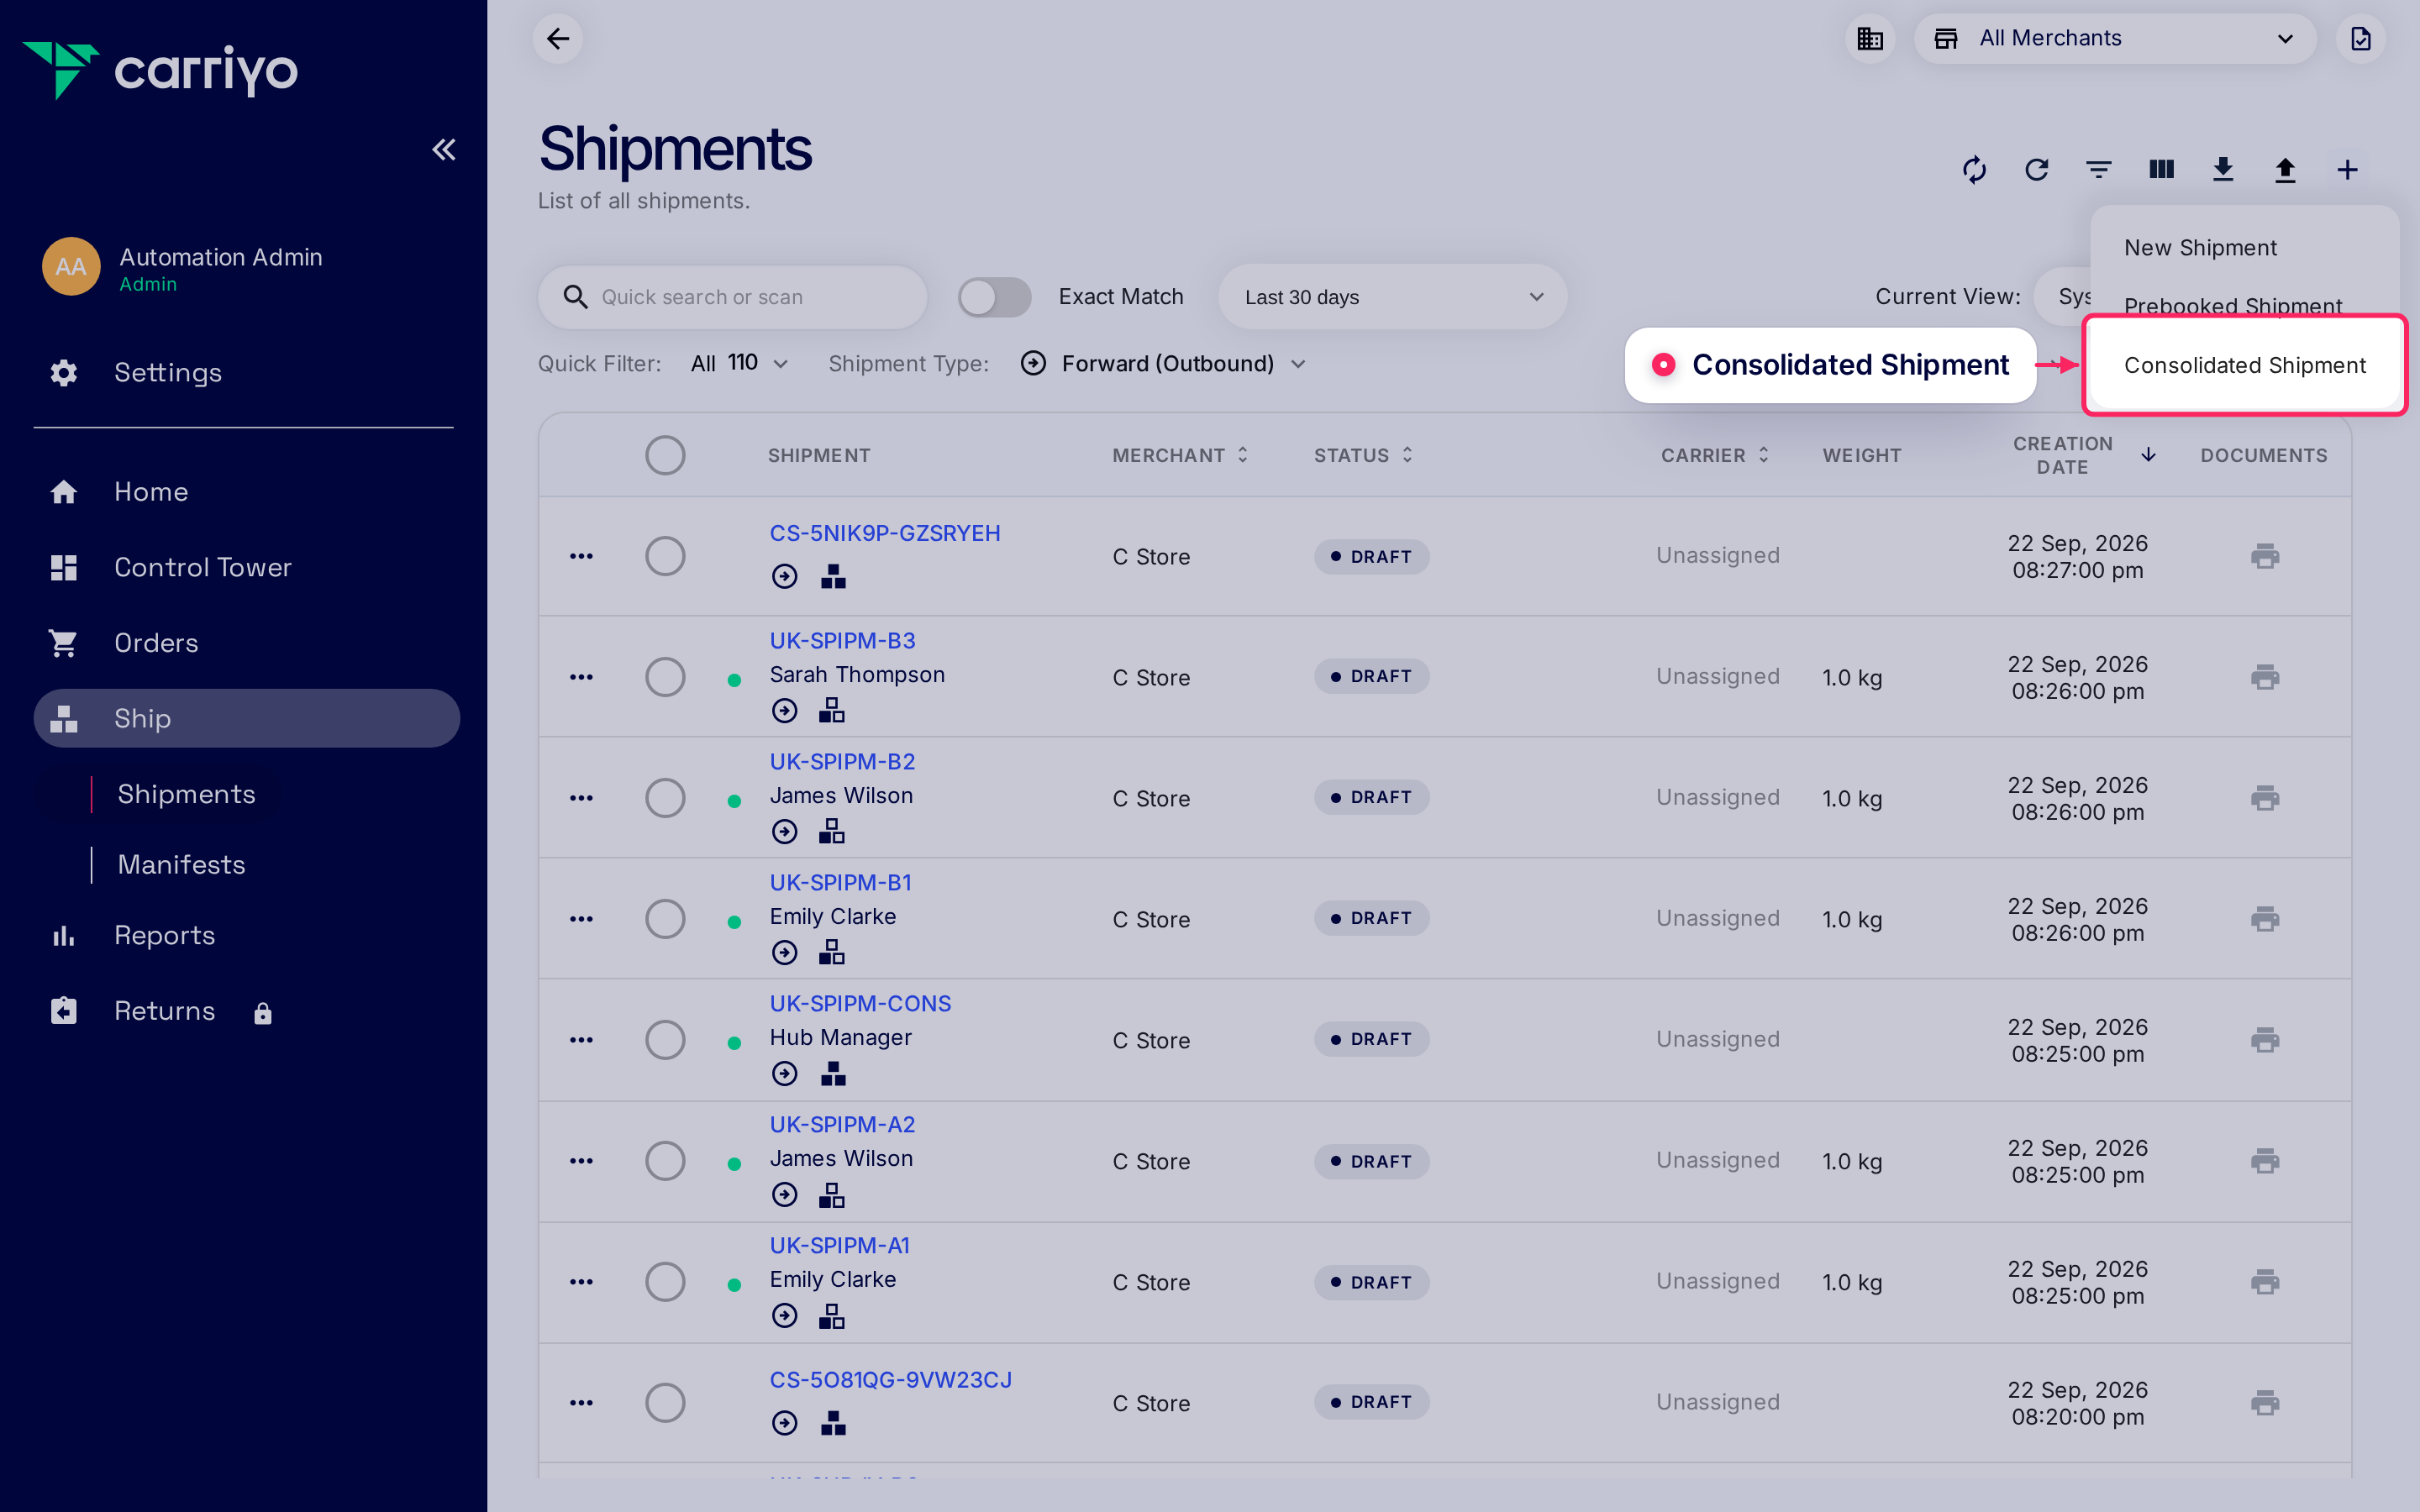This screenshot has height=1512, width=2420.
Task: Sort table by Status column
Action: [x=1363, y=455]
